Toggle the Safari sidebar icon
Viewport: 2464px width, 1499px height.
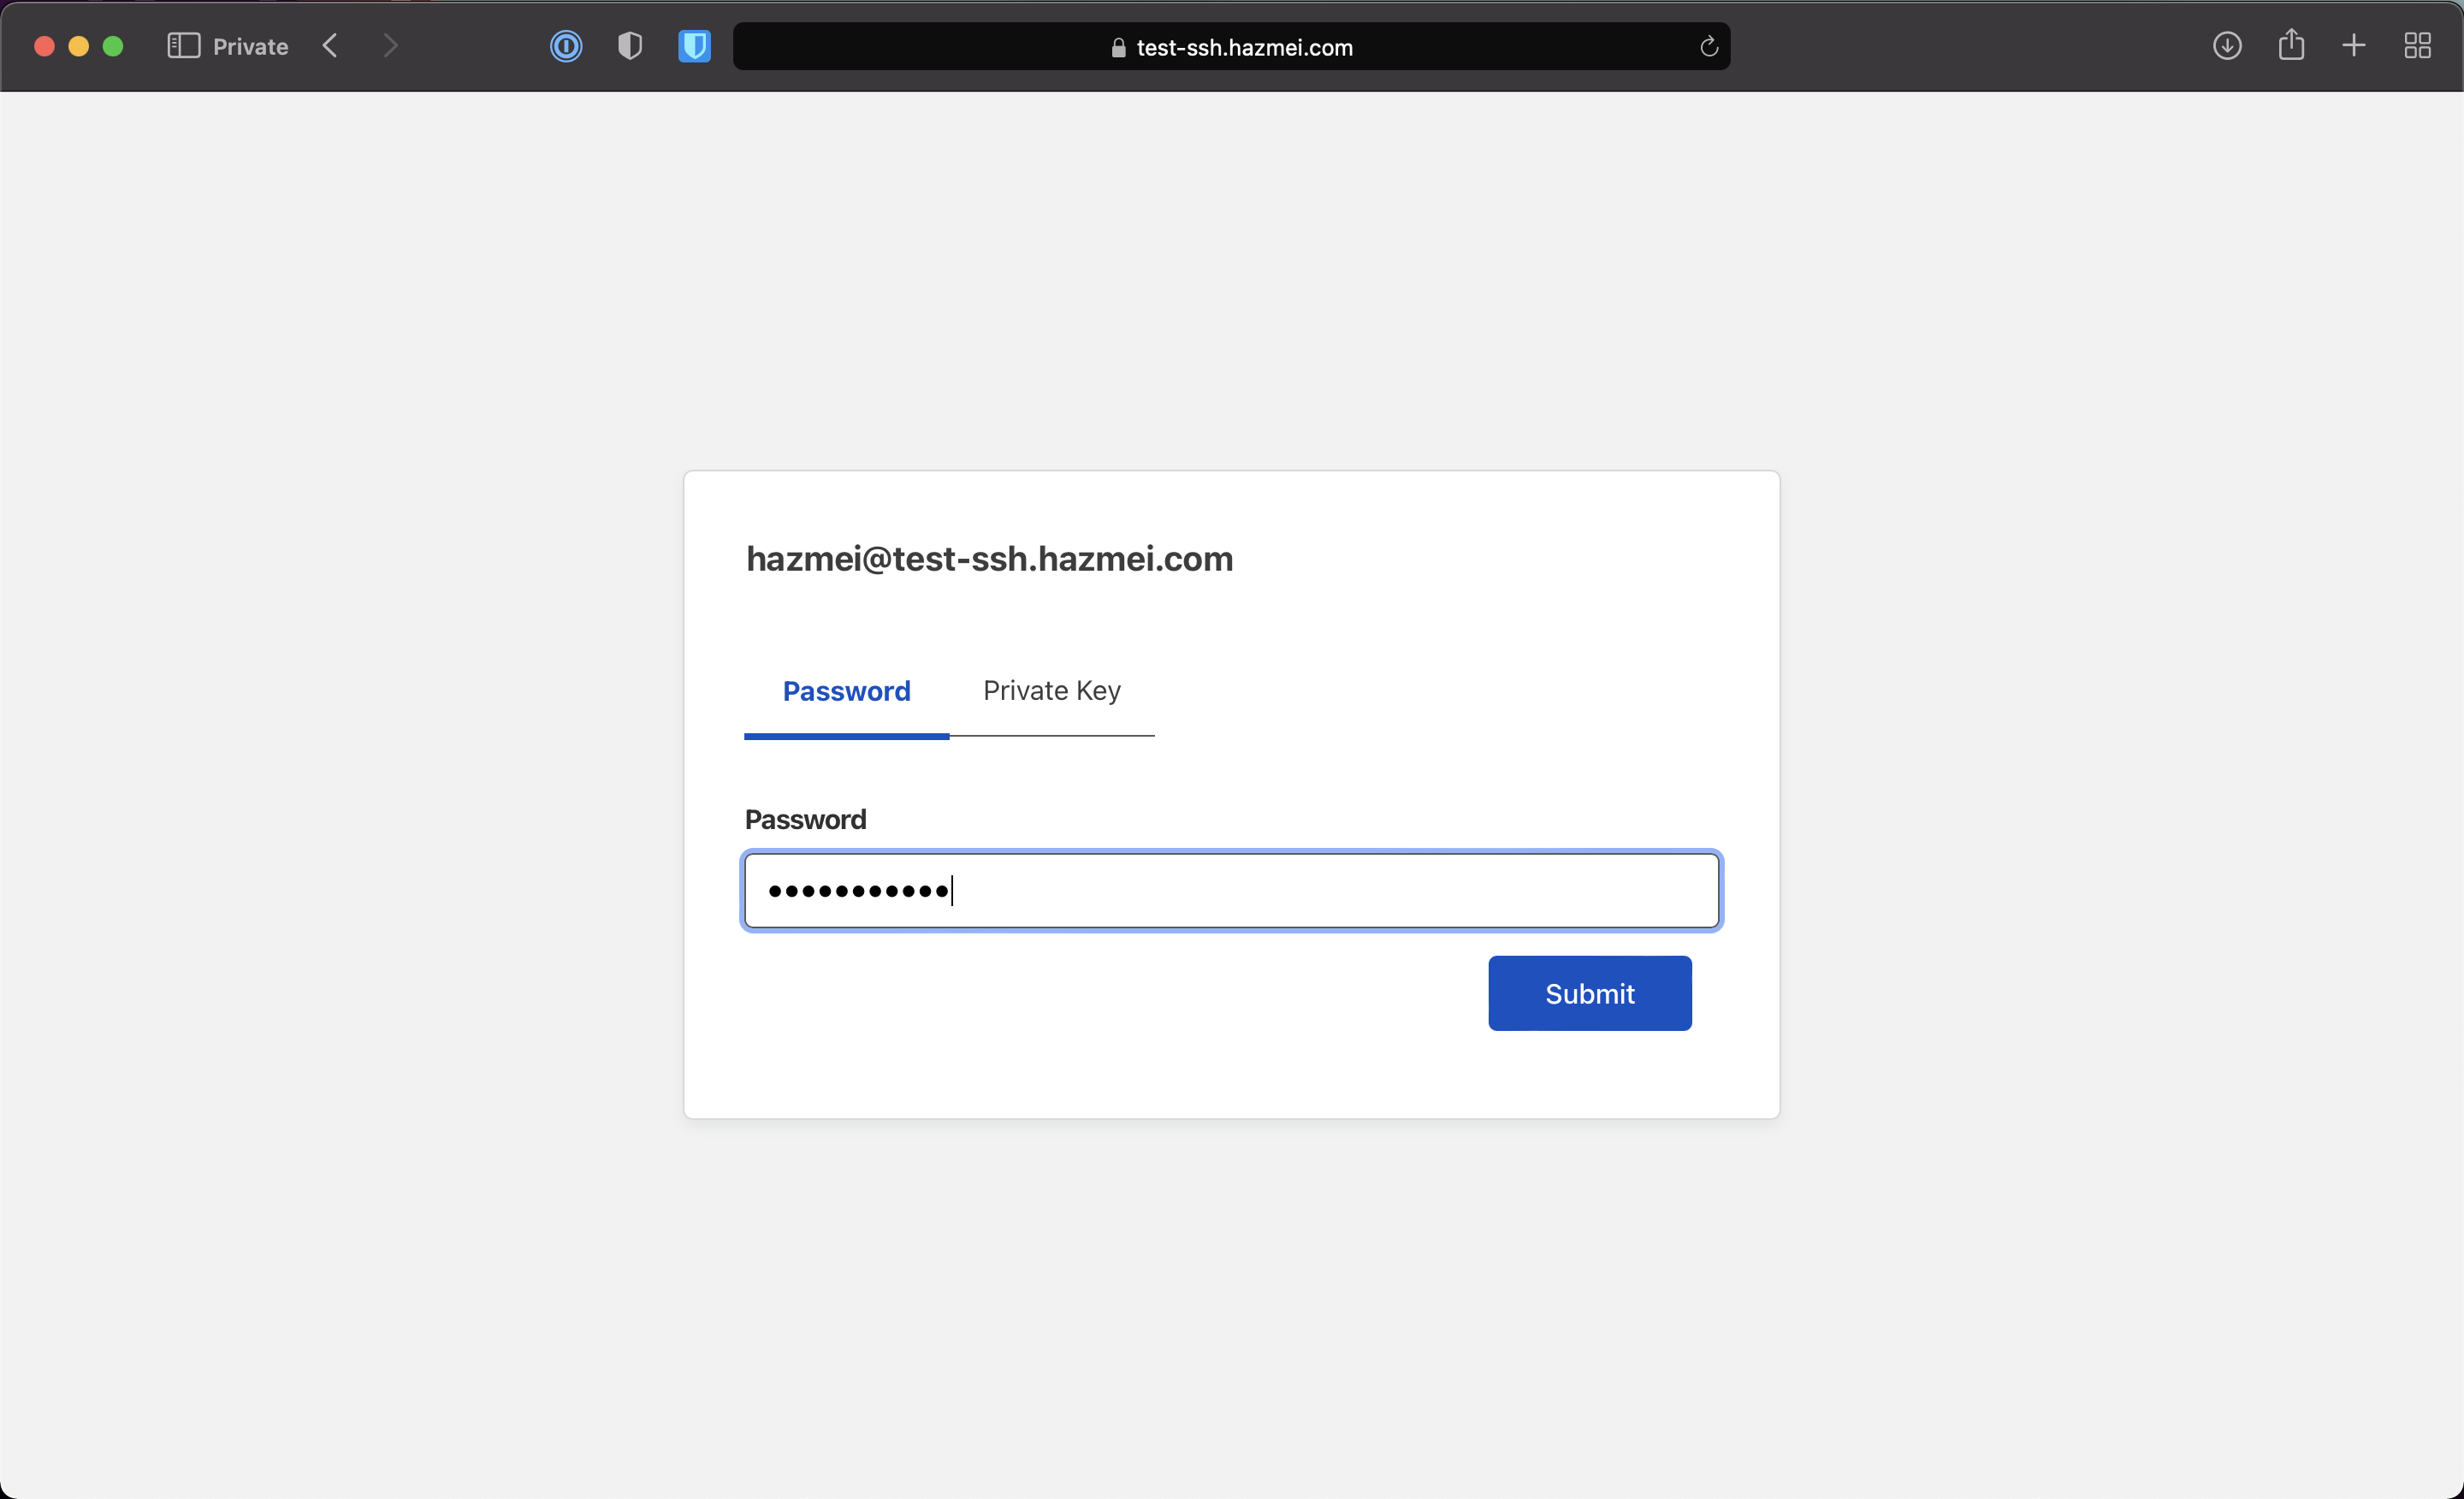click(x=183, y=46)
